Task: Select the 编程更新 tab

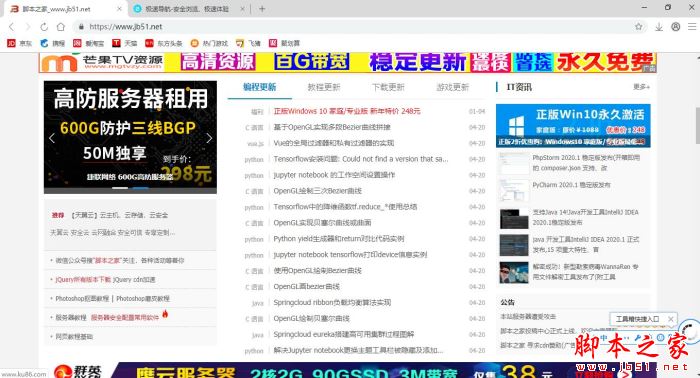Action: (x=259, y=87)
